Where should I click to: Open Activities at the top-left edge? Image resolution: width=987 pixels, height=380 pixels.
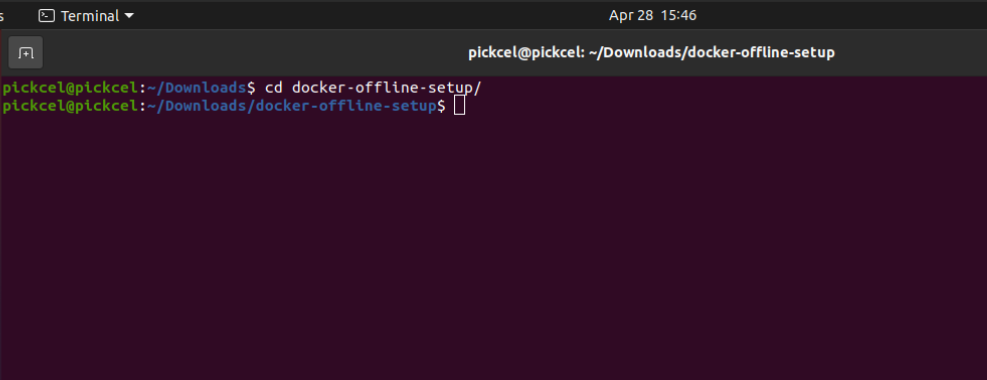[2, 16]
